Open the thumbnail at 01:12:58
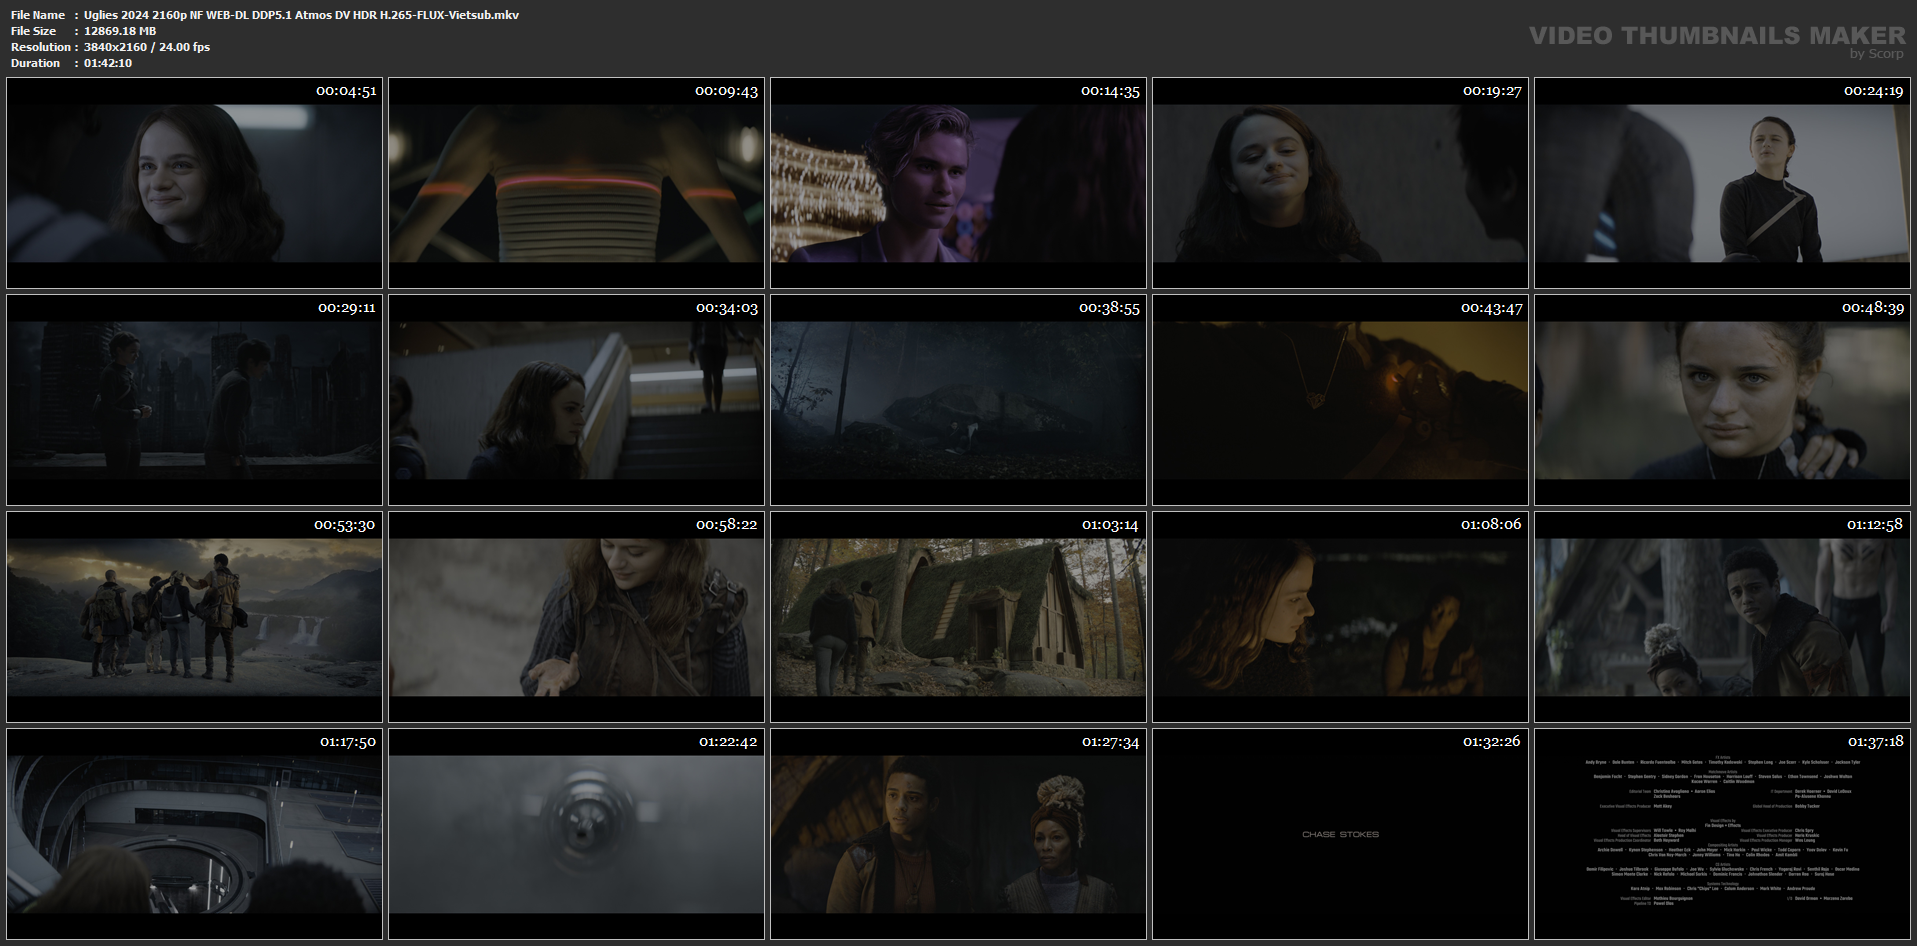 tap(1722, 617)
